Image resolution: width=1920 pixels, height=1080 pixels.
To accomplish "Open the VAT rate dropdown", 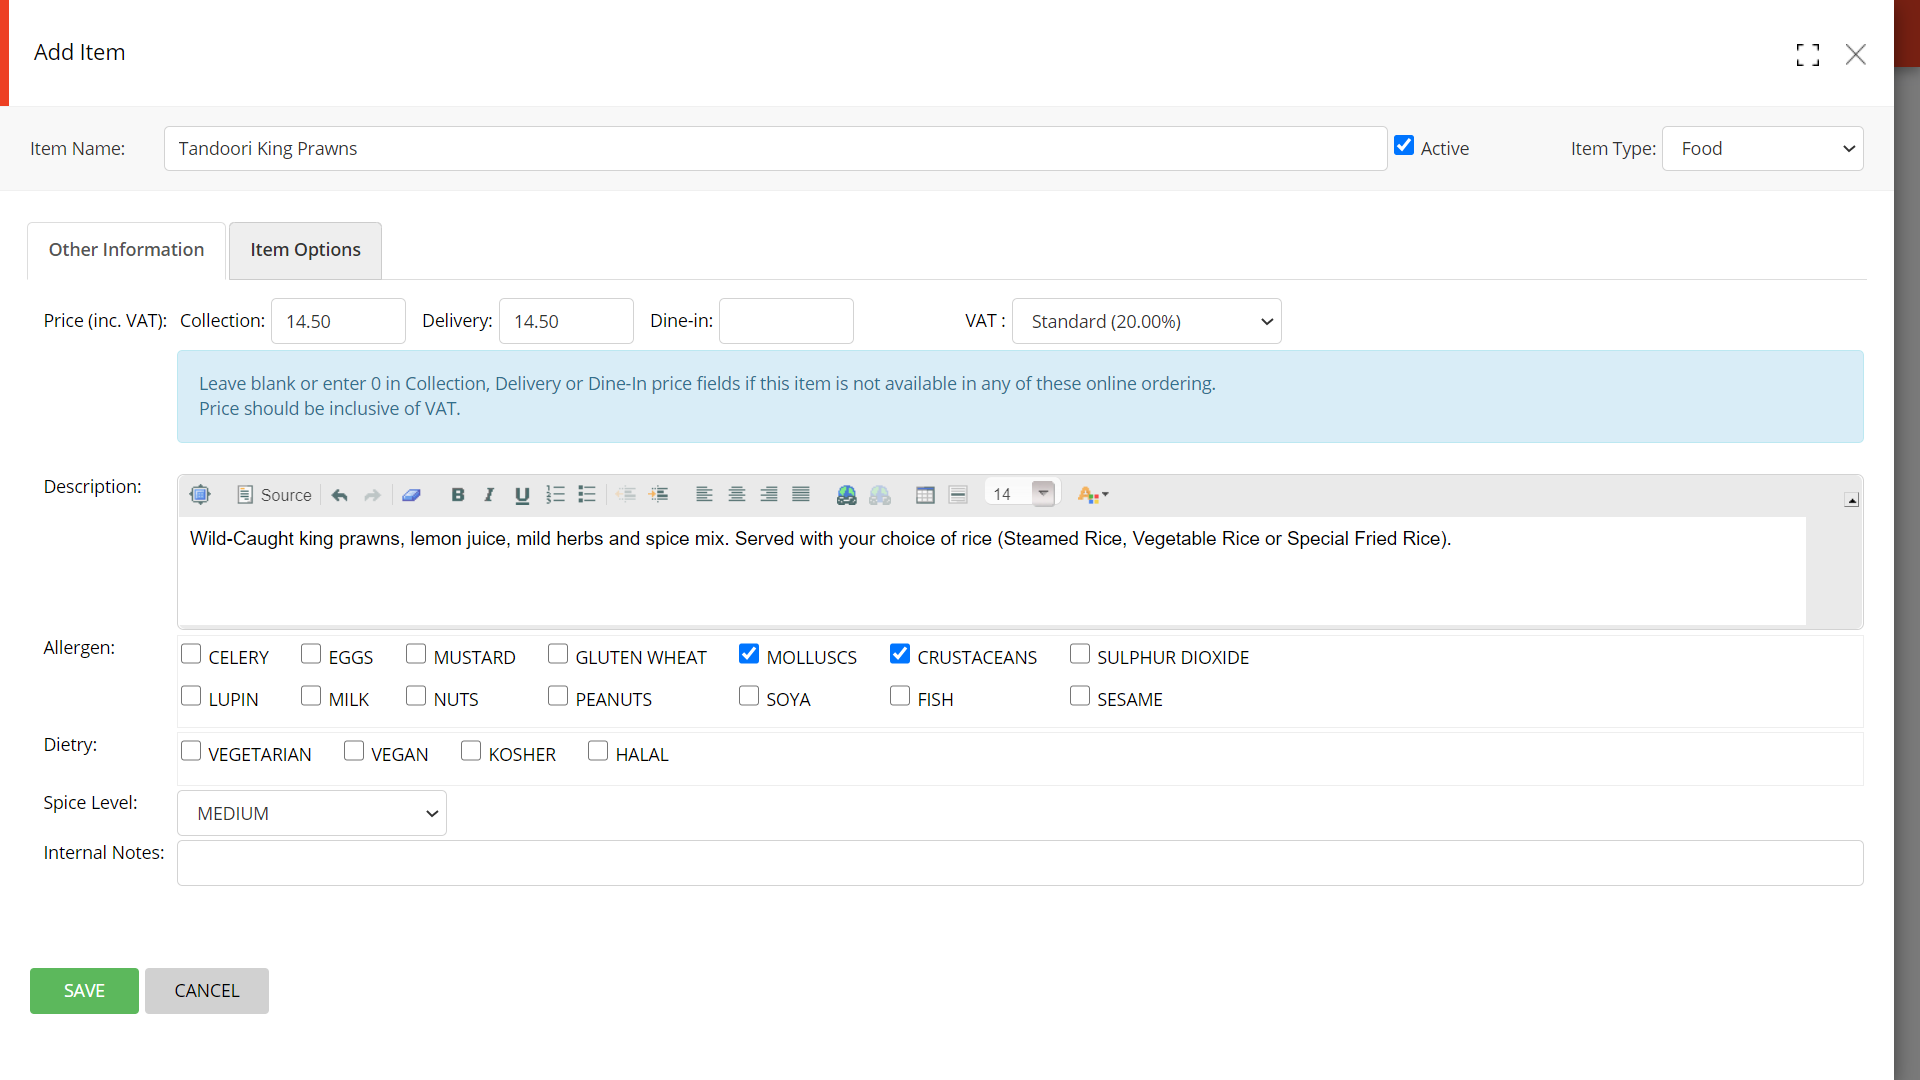I will pos(1146,321).
